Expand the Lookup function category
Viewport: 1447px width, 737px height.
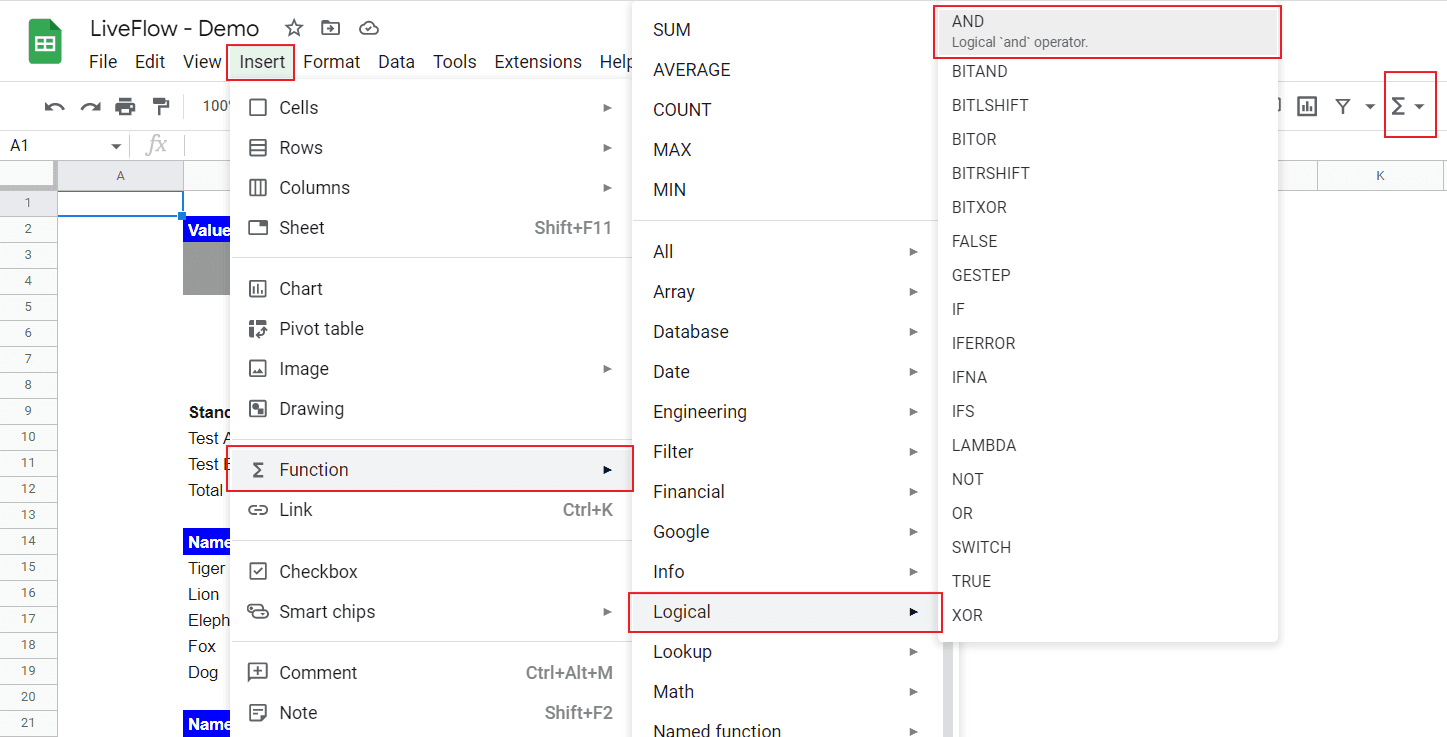click(x=786, y=652)
